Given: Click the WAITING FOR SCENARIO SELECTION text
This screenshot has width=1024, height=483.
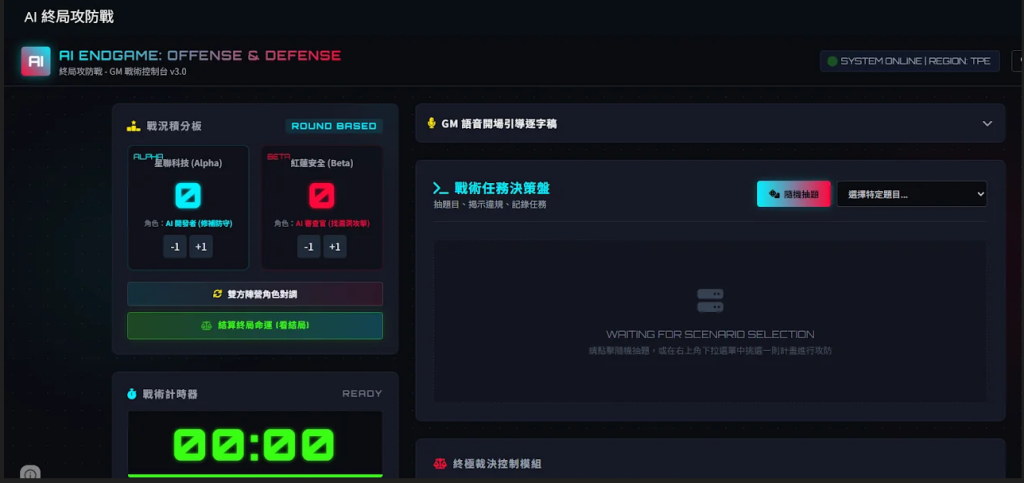Looking at the screenshot, I should pyautogui.click(x=710, y=334).
